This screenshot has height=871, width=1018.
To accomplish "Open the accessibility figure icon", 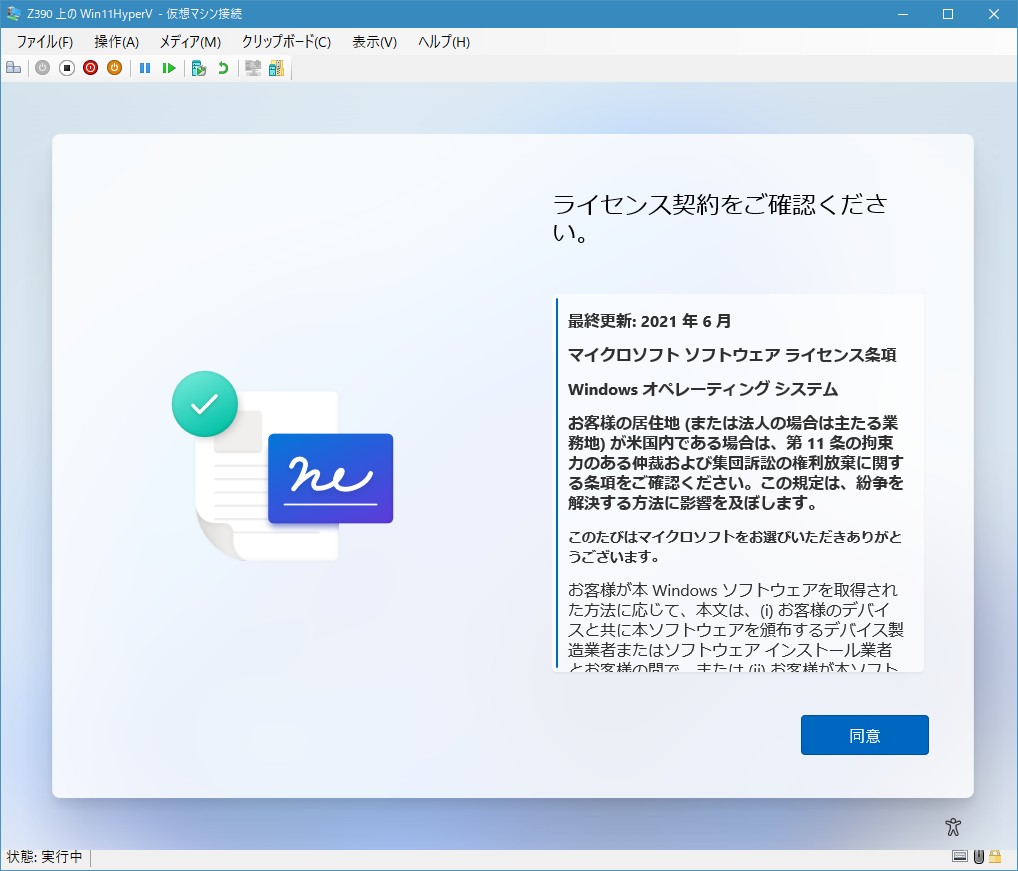I will [x=952, y=827].
